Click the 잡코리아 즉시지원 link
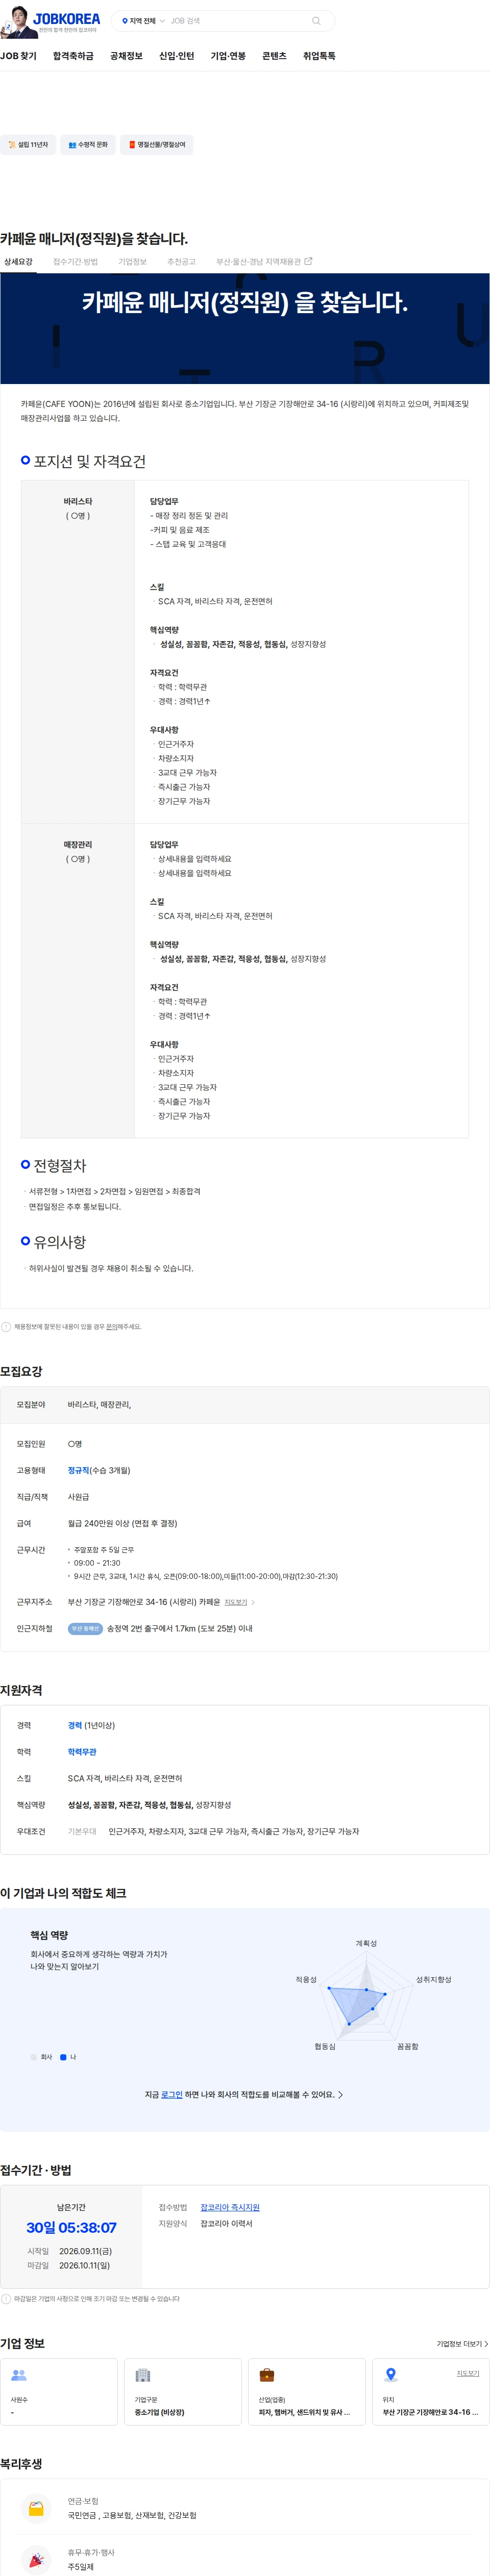 (x=230, y=2207)
